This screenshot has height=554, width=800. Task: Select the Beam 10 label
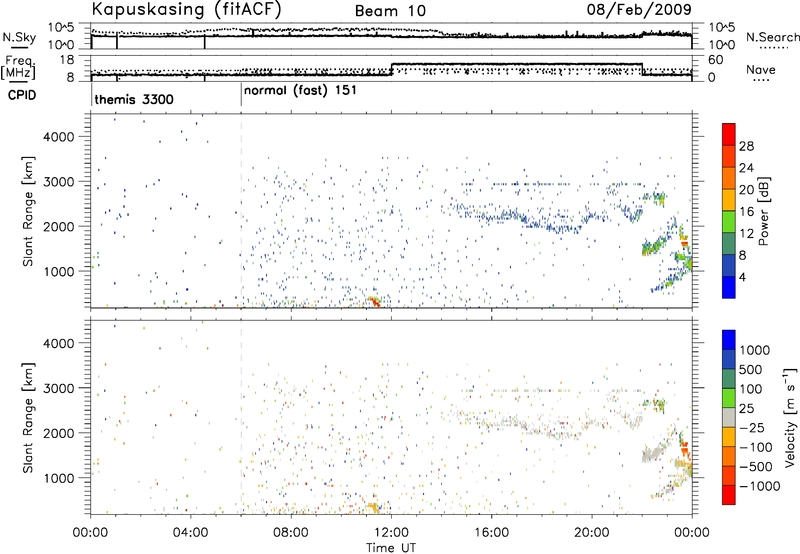pos(390,11)
